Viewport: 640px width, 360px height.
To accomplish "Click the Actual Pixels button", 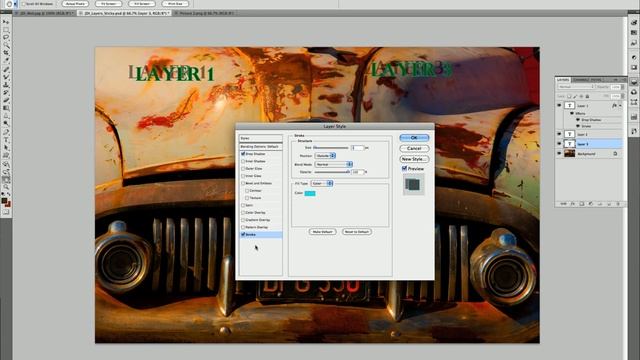I will click(76, 4).
